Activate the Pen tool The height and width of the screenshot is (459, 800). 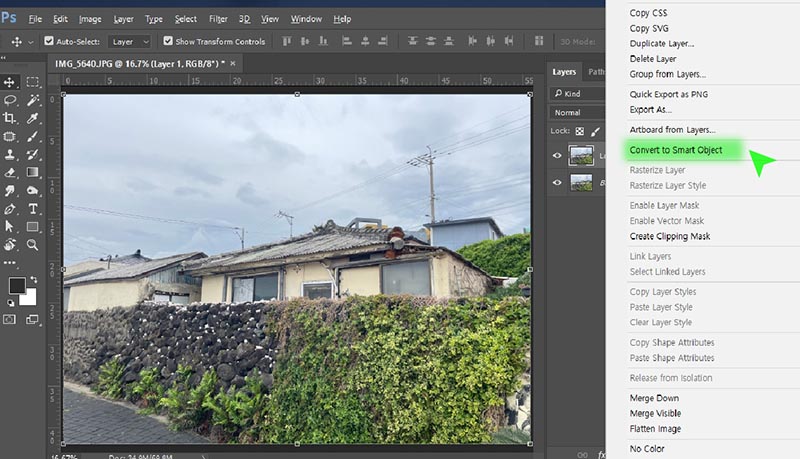point(9,209)
